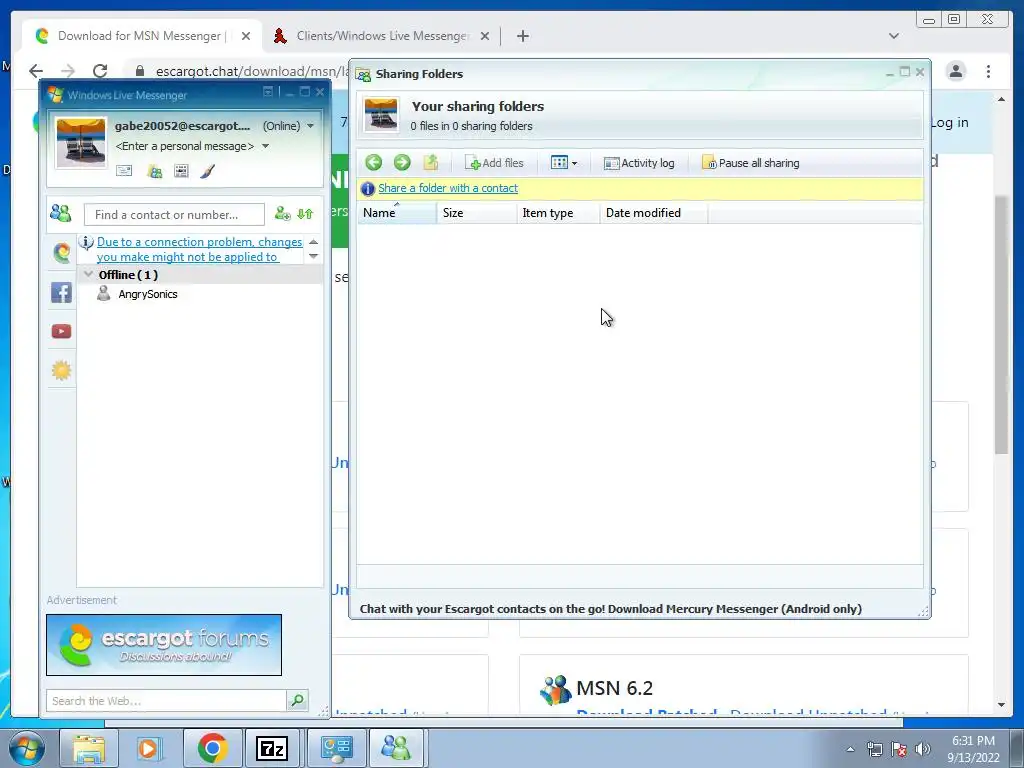Click the green arrows contact list layout icon

pyautogui.click(x=305, y=214)
